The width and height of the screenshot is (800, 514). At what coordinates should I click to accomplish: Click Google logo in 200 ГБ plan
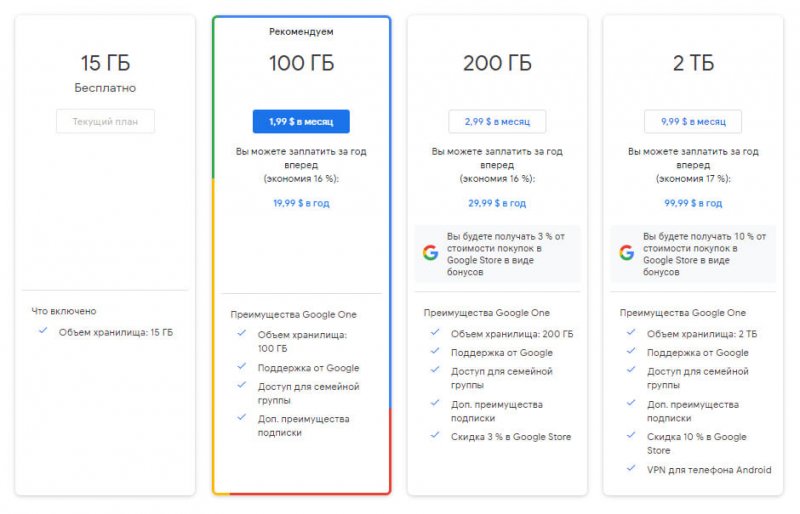pyautogui.click(x=430, y=253)
